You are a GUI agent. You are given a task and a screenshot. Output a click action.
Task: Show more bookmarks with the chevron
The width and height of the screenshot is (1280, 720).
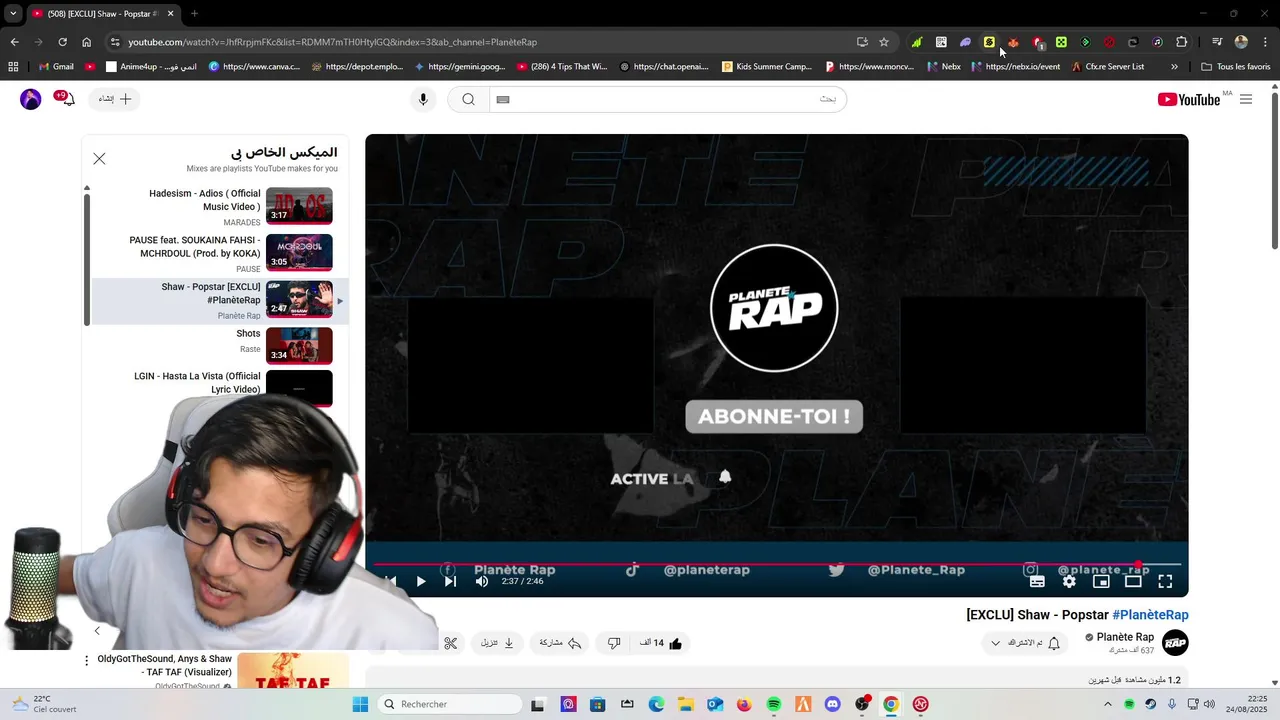[1174, 67]
